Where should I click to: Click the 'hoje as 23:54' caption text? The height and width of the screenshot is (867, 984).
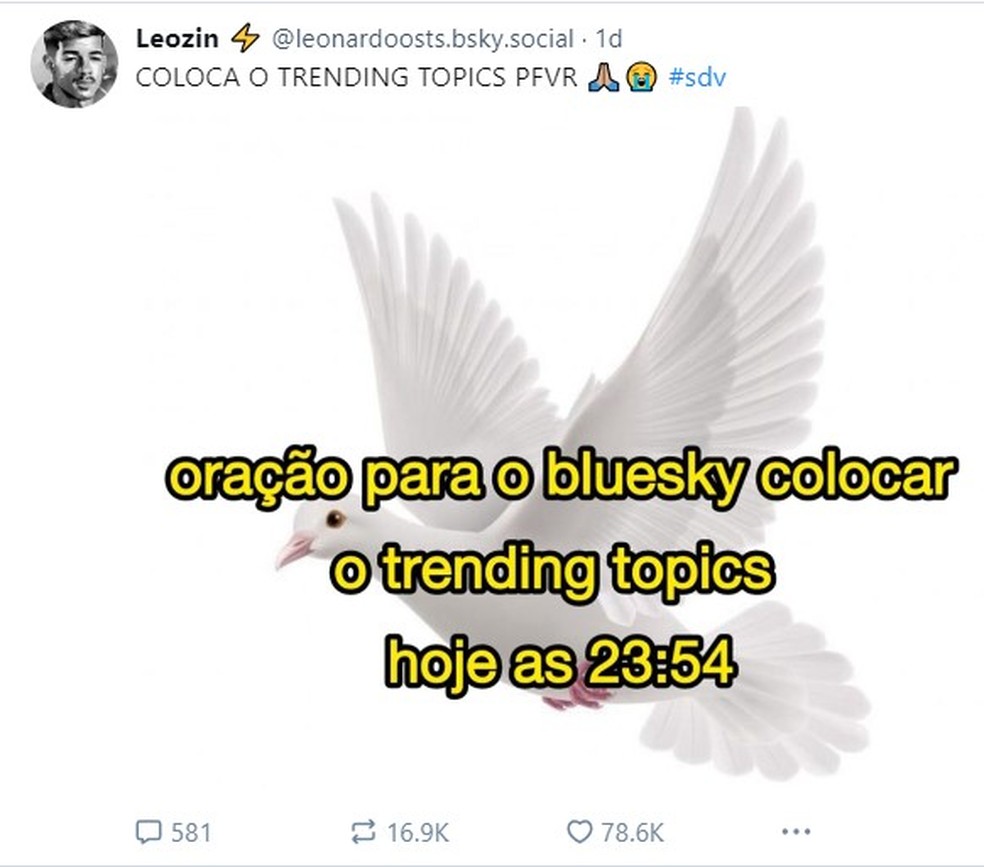coord(560,662)
